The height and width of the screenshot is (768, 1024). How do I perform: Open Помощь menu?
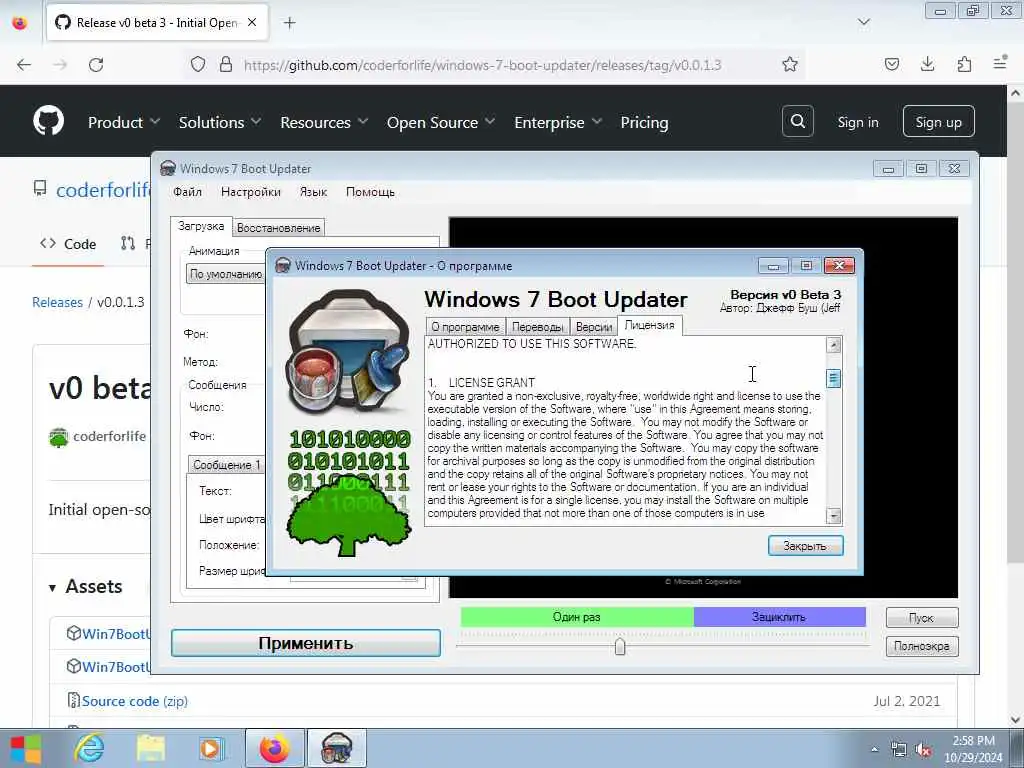pos(370,191)
